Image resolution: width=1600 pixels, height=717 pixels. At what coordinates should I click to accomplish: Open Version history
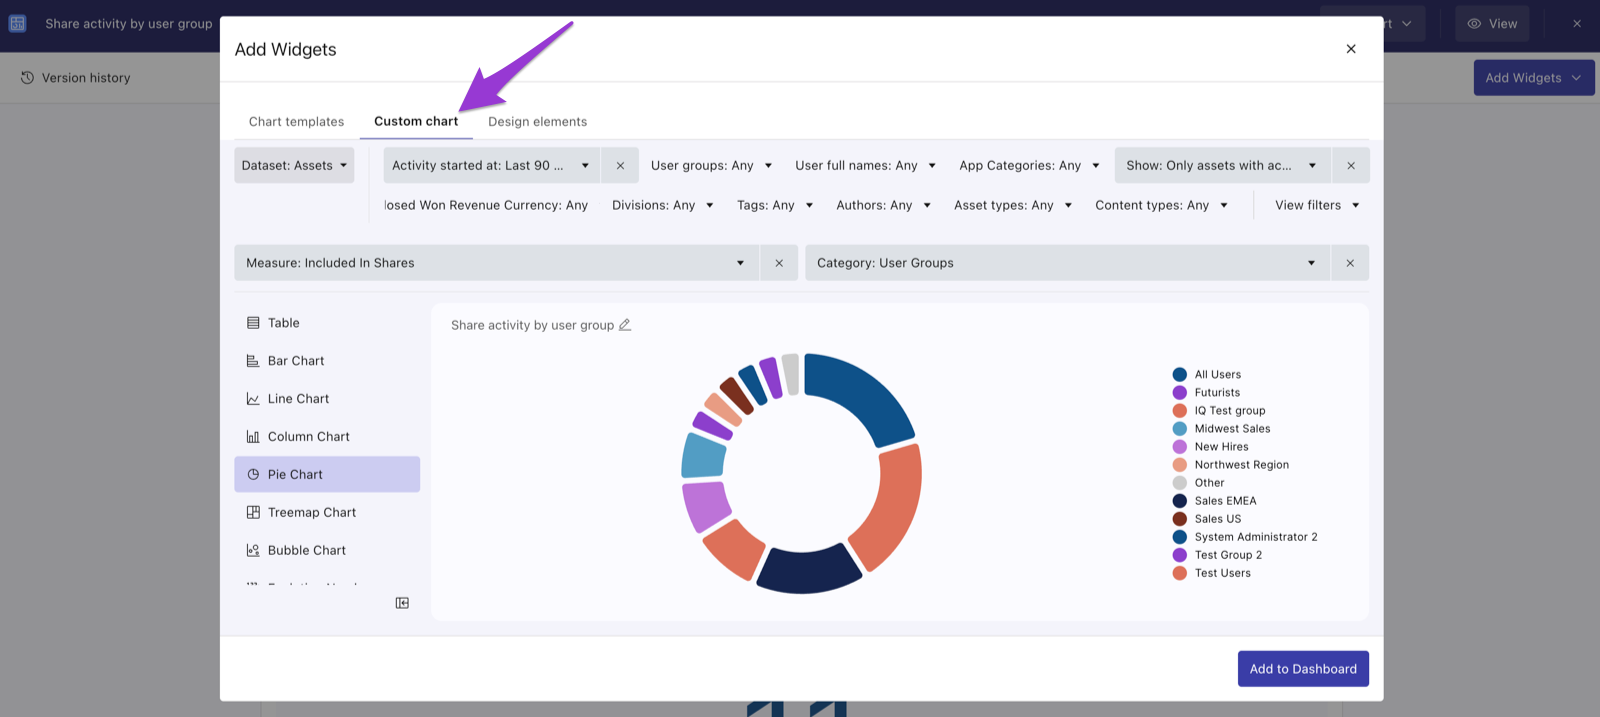point(76,78)
